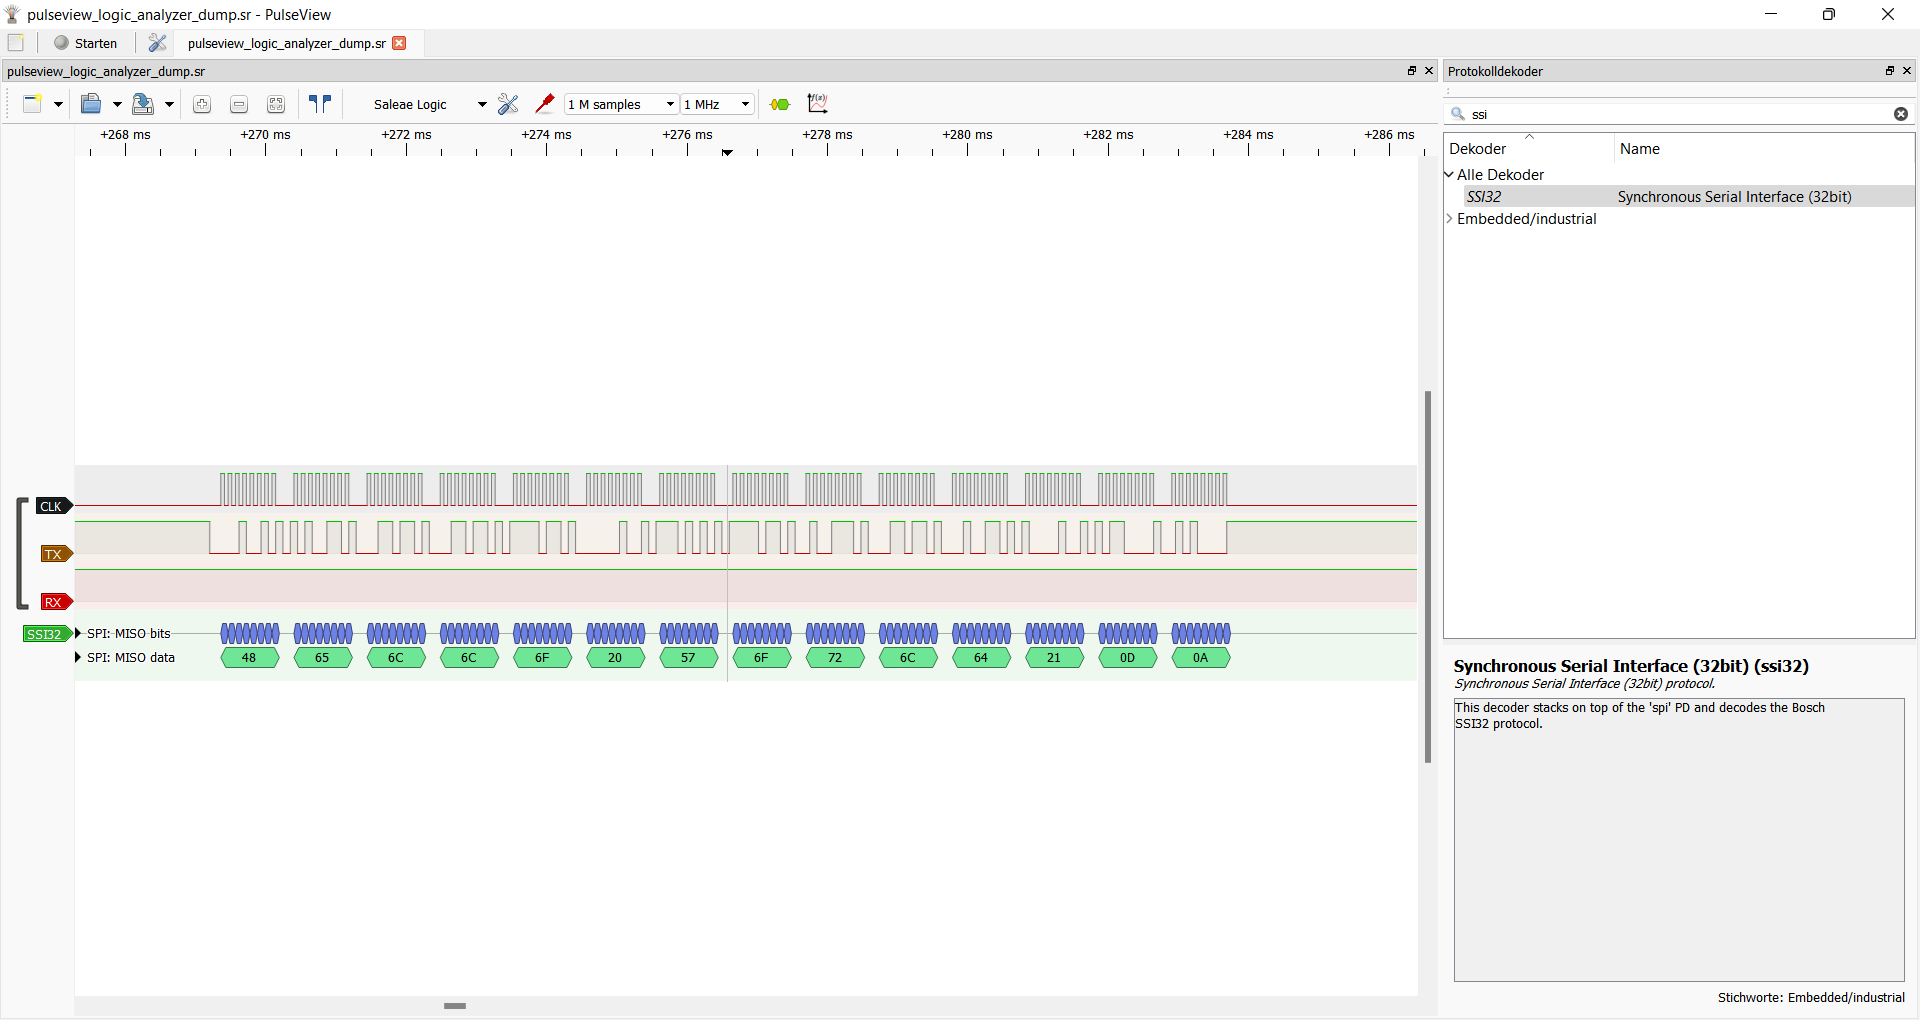Select the SSI32 decoder in the list

click(1484, 197)
